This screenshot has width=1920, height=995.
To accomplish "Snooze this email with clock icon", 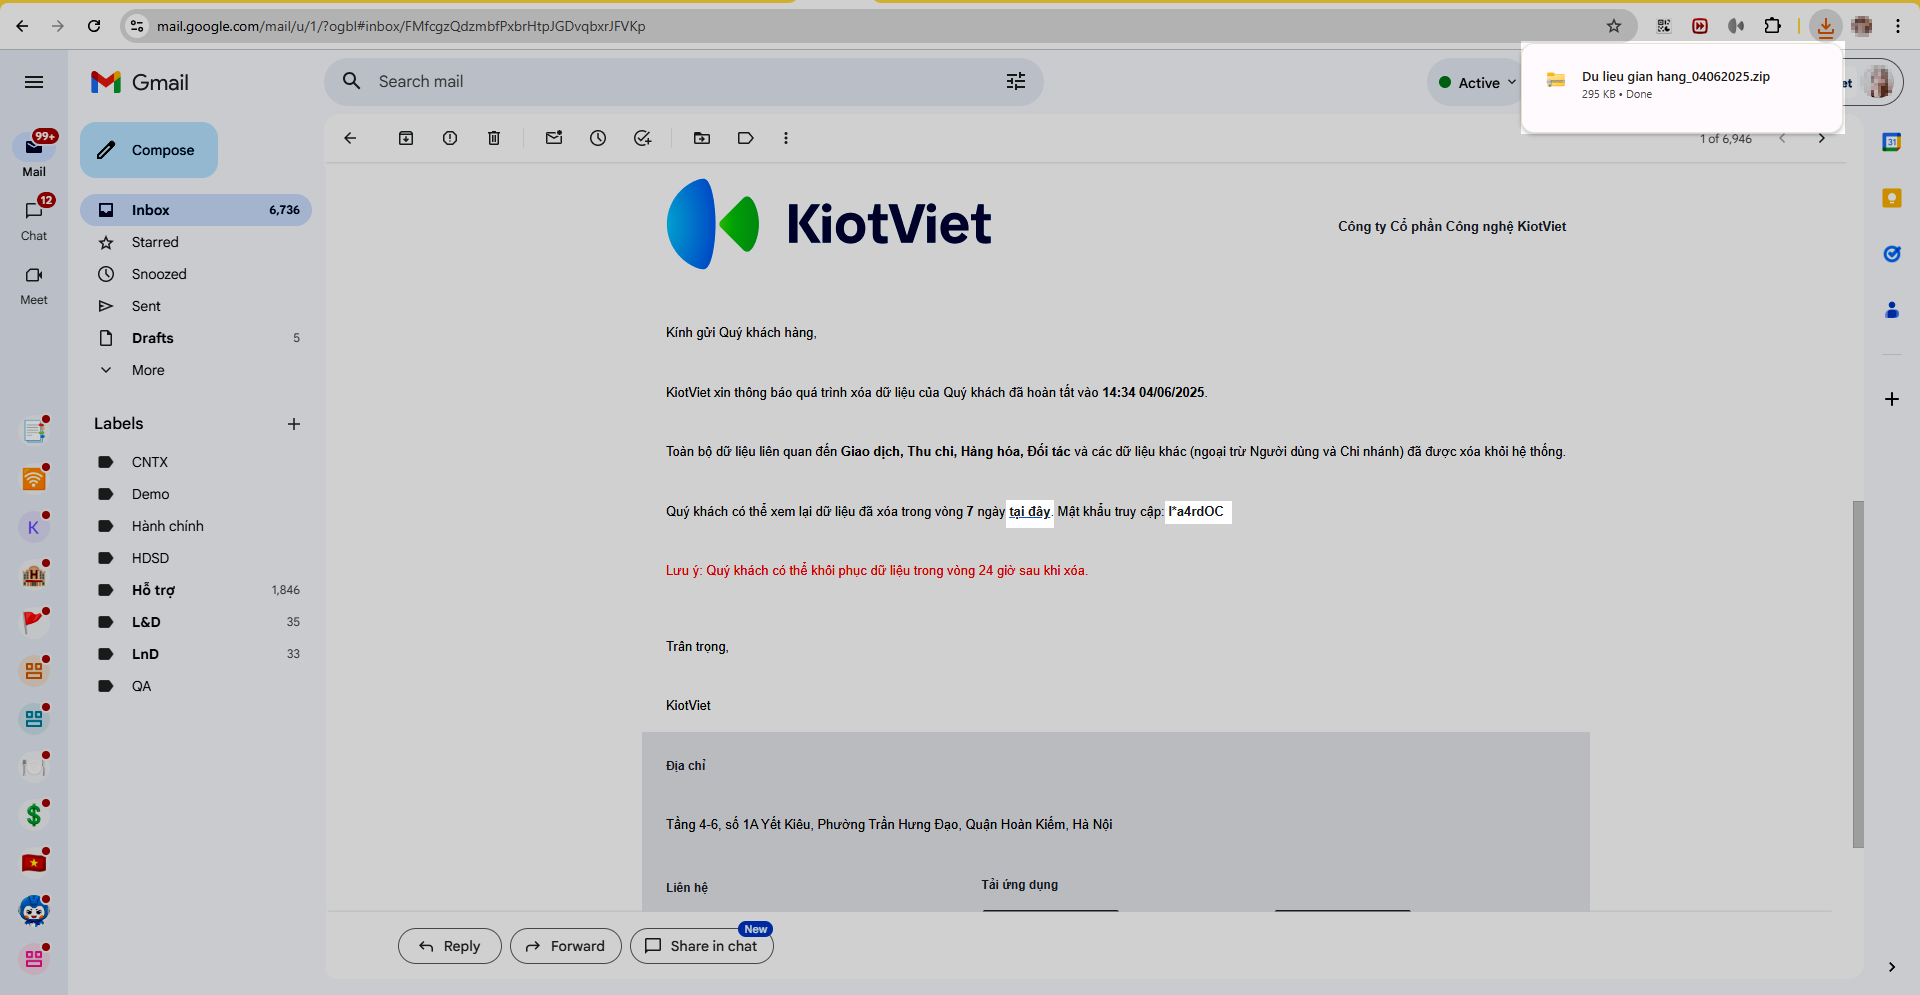I will (x=598, y=138).
